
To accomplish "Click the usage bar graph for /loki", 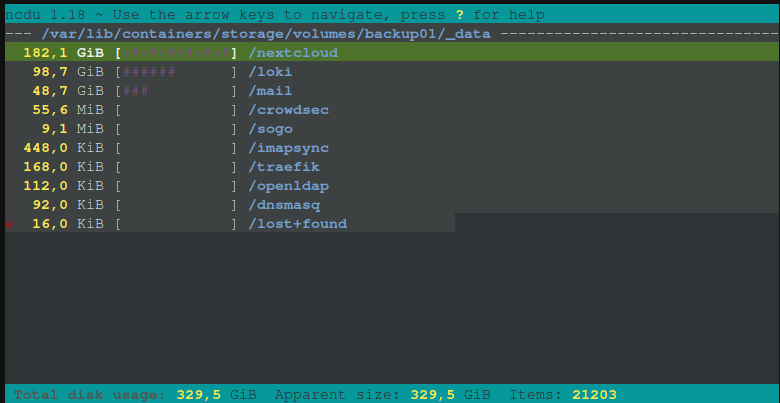I will coord(176,72).
